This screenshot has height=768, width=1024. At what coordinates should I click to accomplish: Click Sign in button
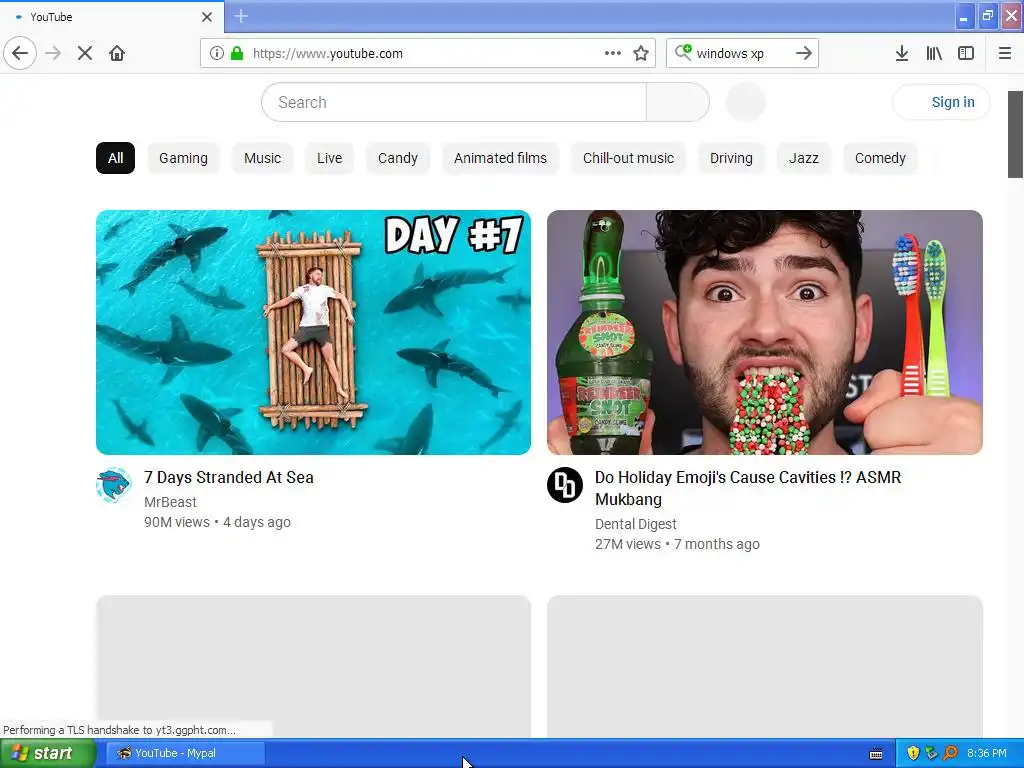tap(941, 102)
